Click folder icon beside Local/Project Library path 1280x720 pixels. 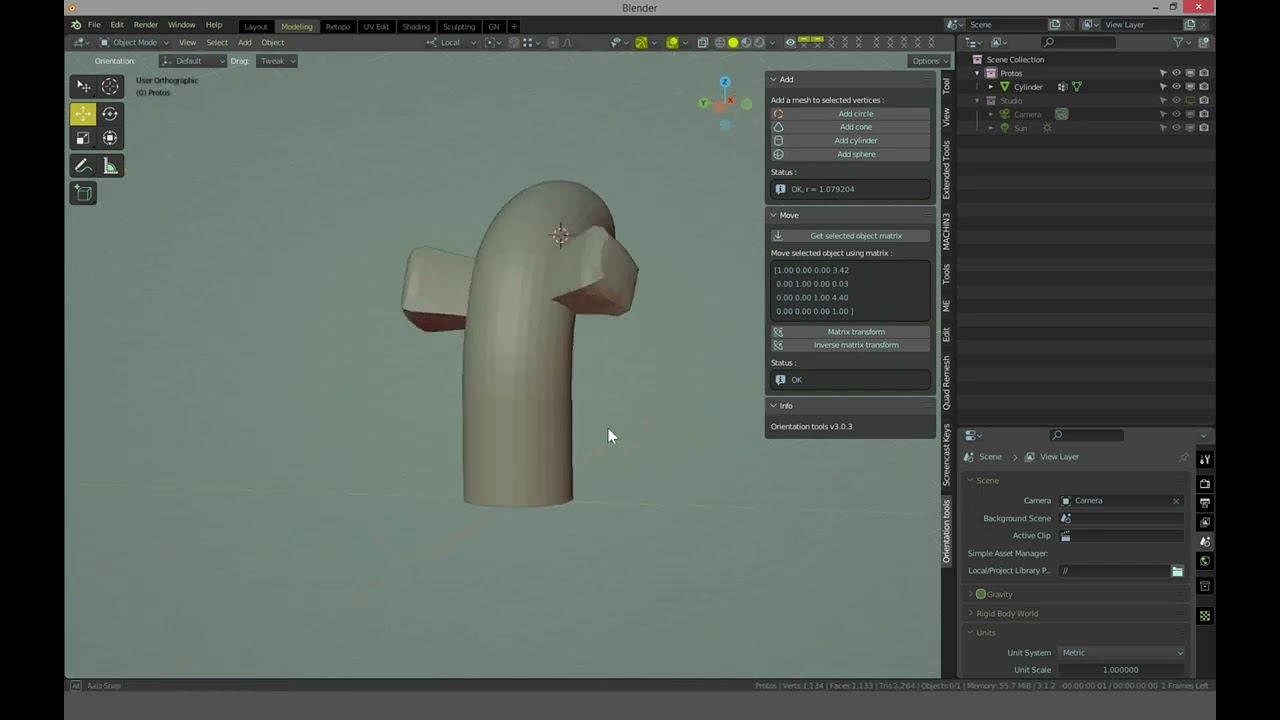tap(1177, 571)
